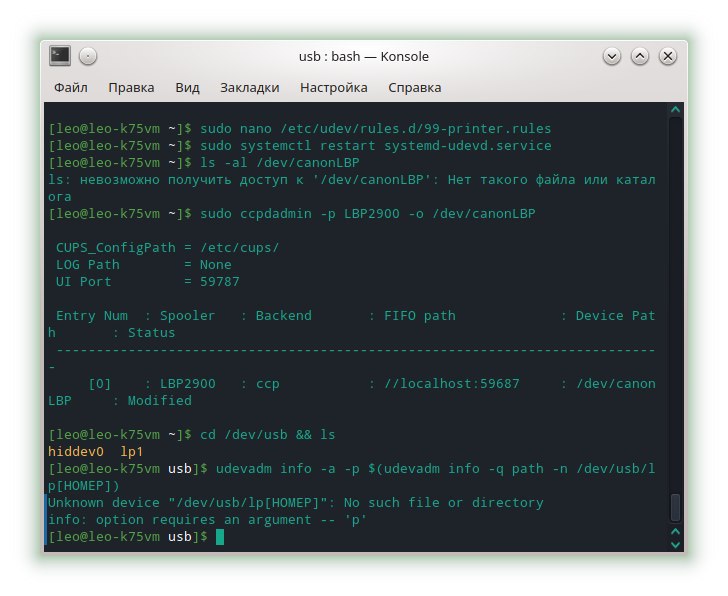Click the 'ccp' backend value
Viewport: 728px width, 596px height.
pos(268,384)
